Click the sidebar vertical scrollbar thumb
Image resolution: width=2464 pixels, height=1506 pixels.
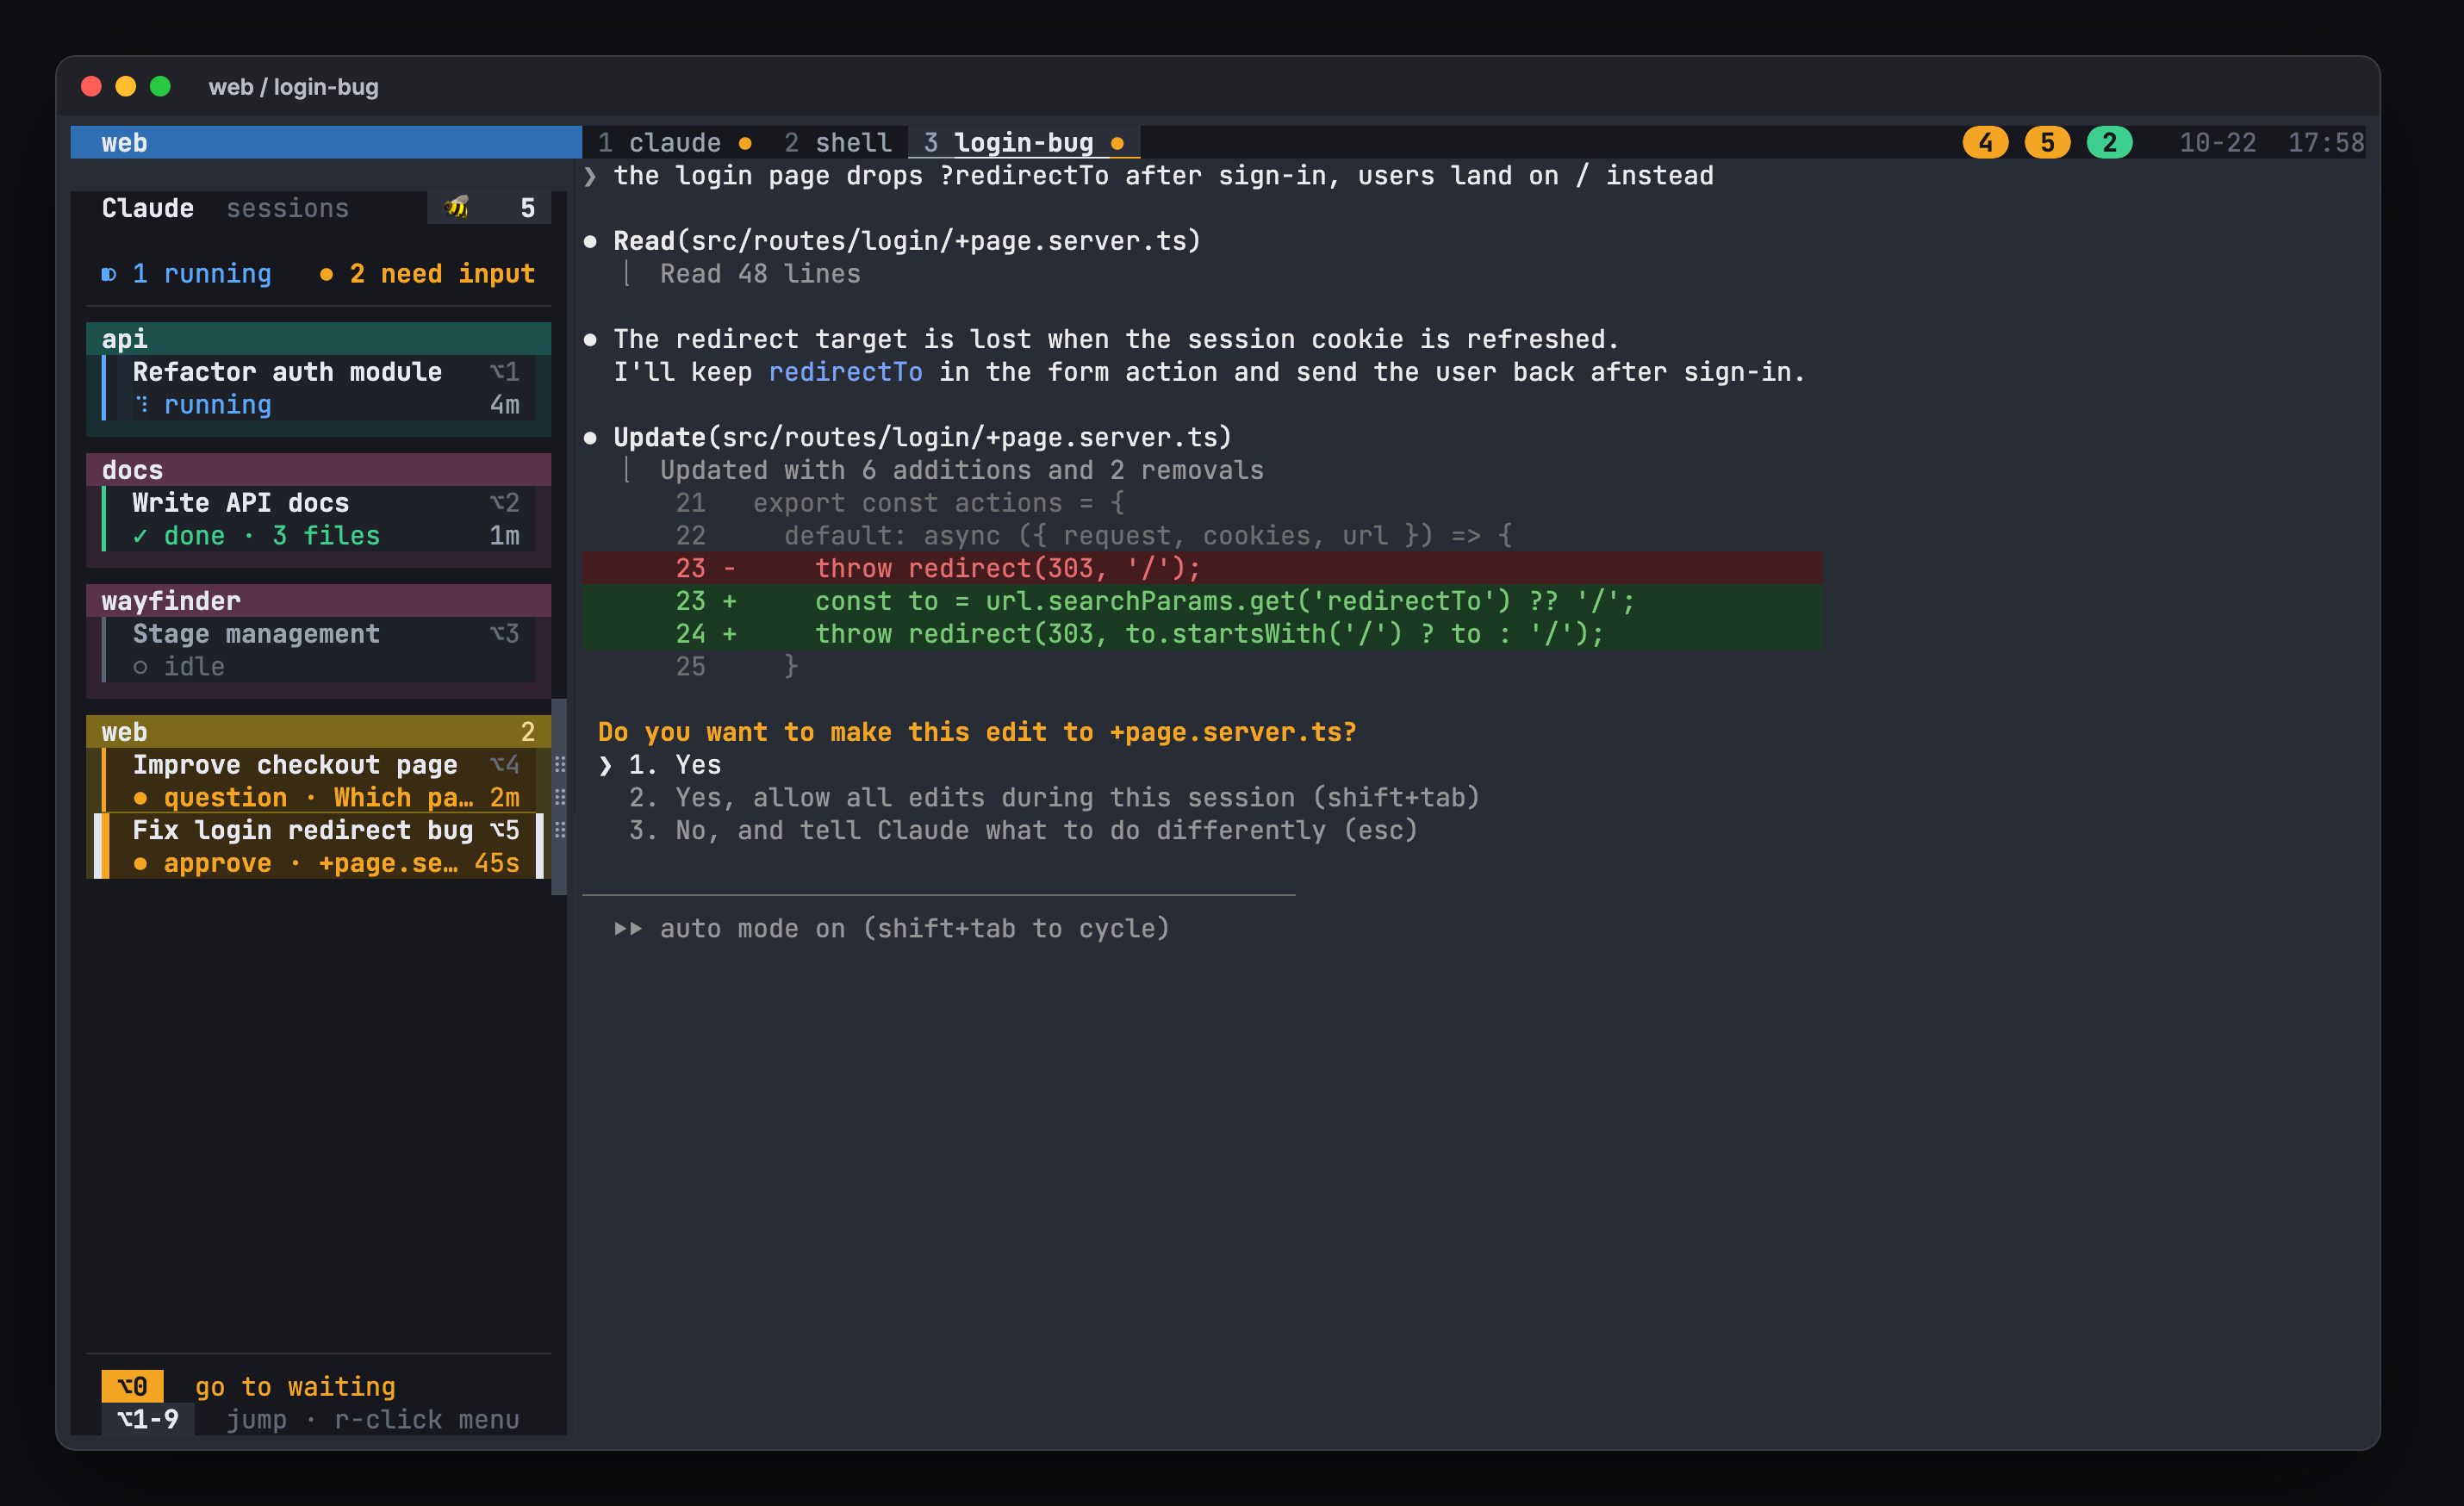pyautogui.click(x=559, y=797)
